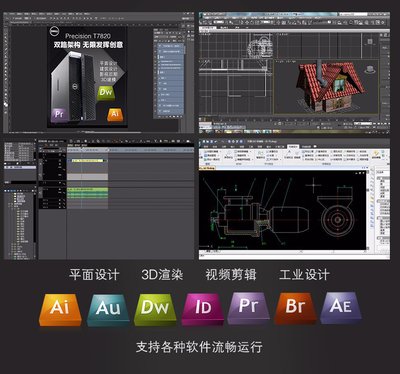Click the 工业设计 label

coord(304,275)
